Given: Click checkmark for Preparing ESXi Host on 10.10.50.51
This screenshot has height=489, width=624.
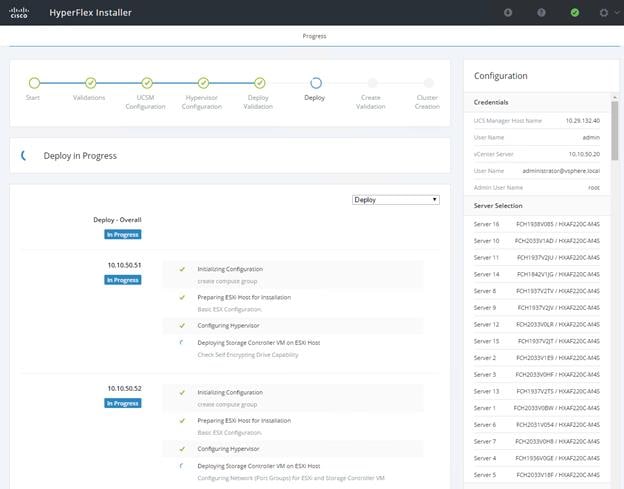Looking at the screenshot, I should point(182,298).
